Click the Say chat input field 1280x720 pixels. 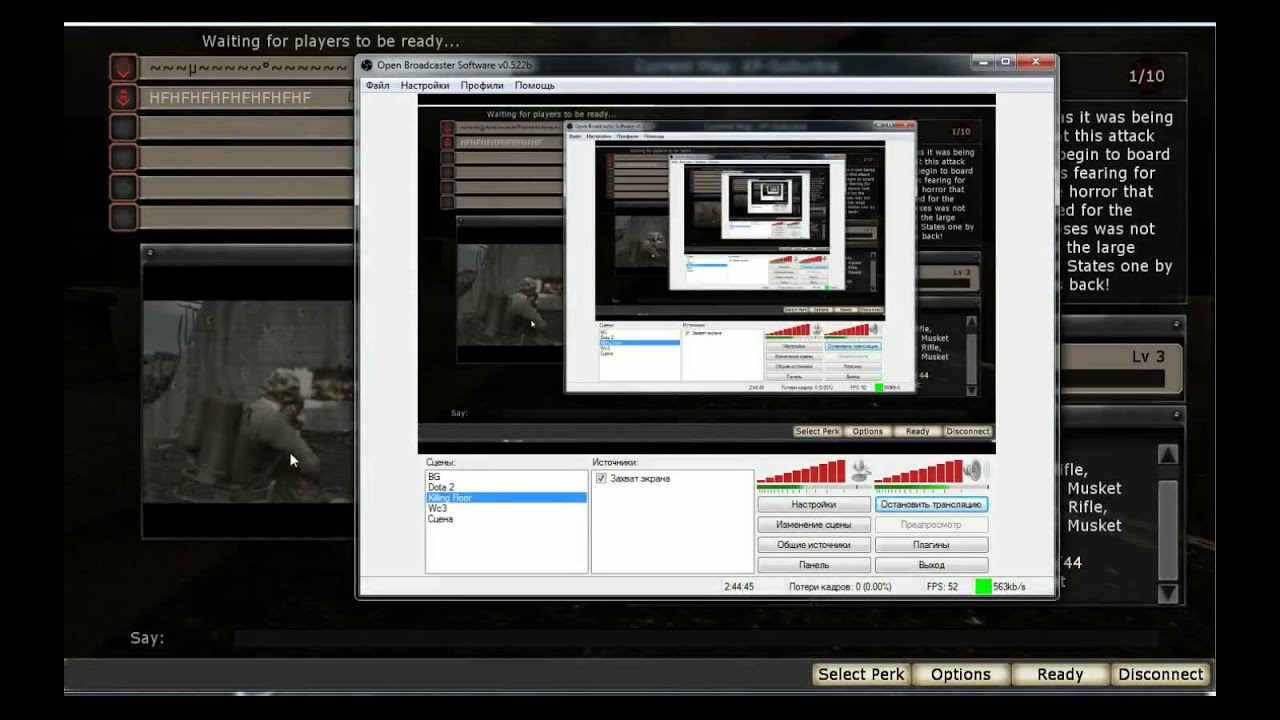[x=695, y=638]
